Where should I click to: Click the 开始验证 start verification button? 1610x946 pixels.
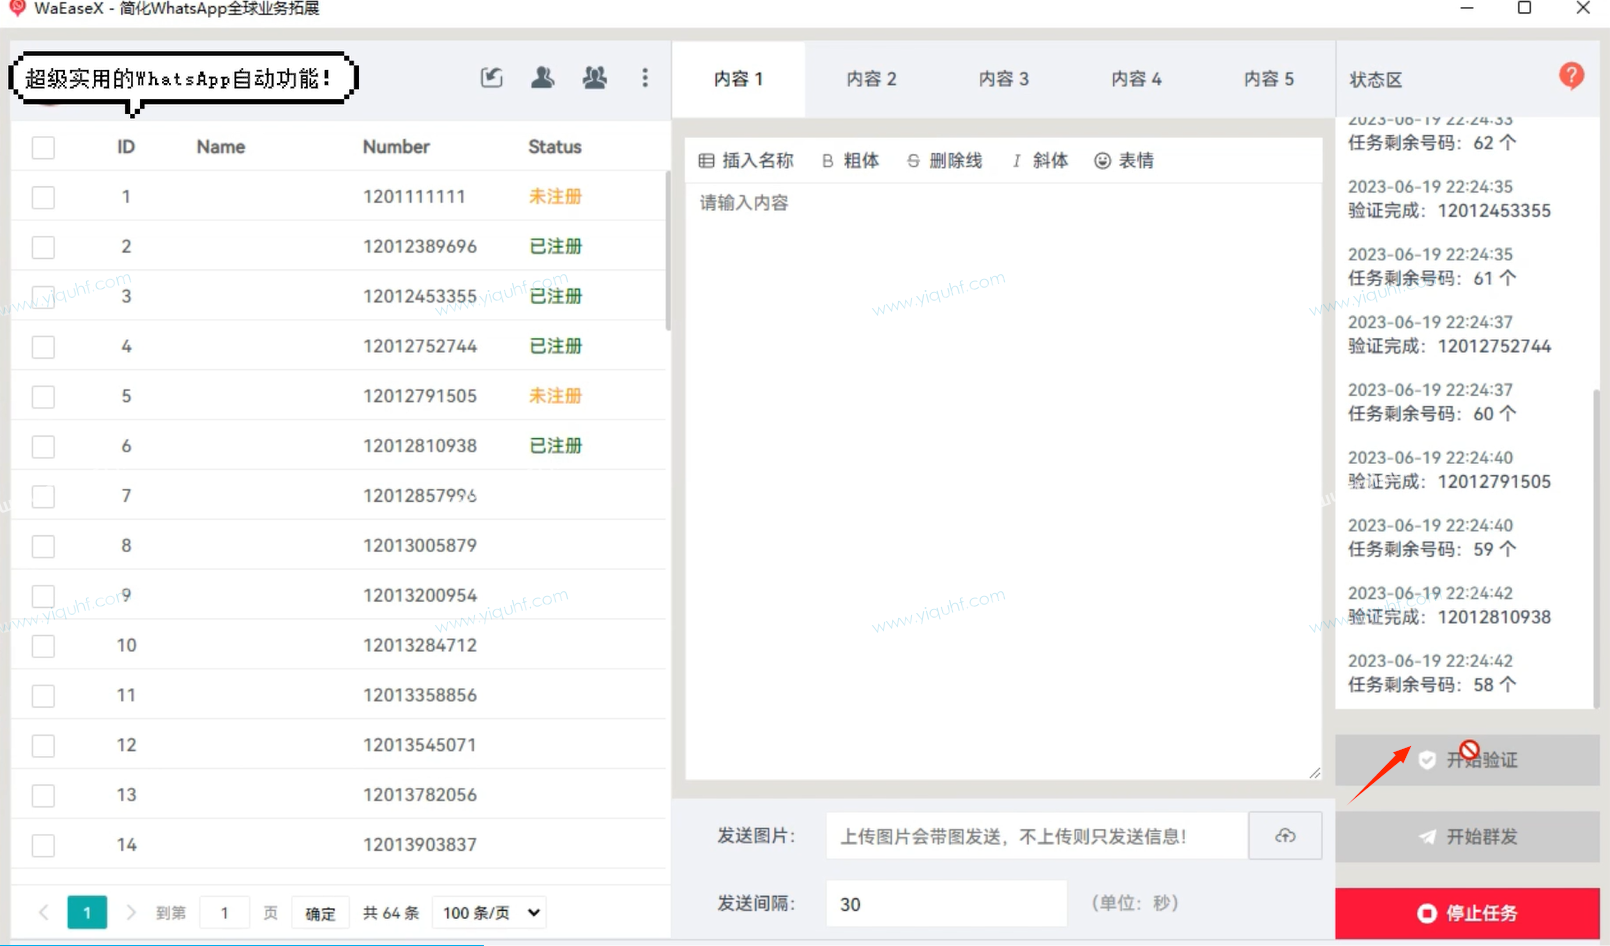pos(1467,760)
